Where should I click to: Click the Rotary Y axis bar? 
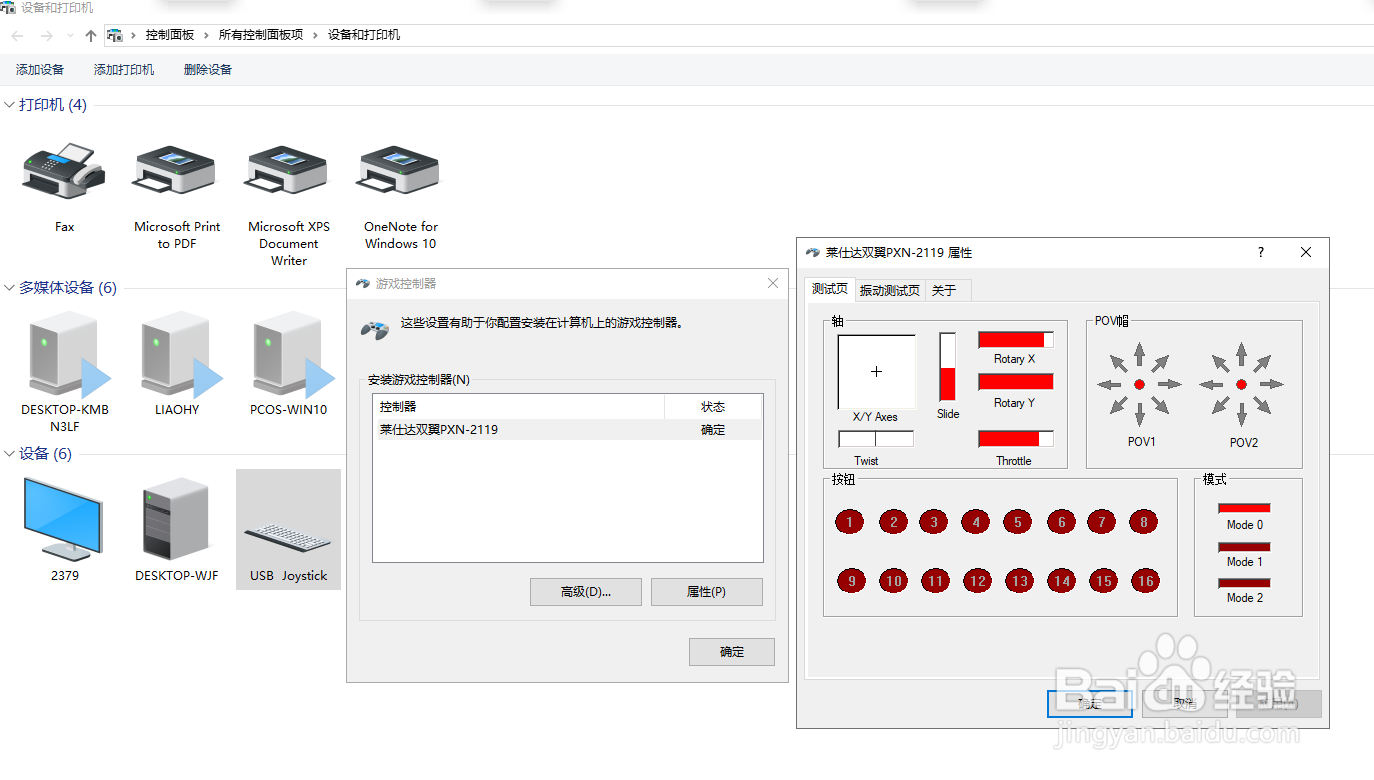click(x=1016, y=382)
